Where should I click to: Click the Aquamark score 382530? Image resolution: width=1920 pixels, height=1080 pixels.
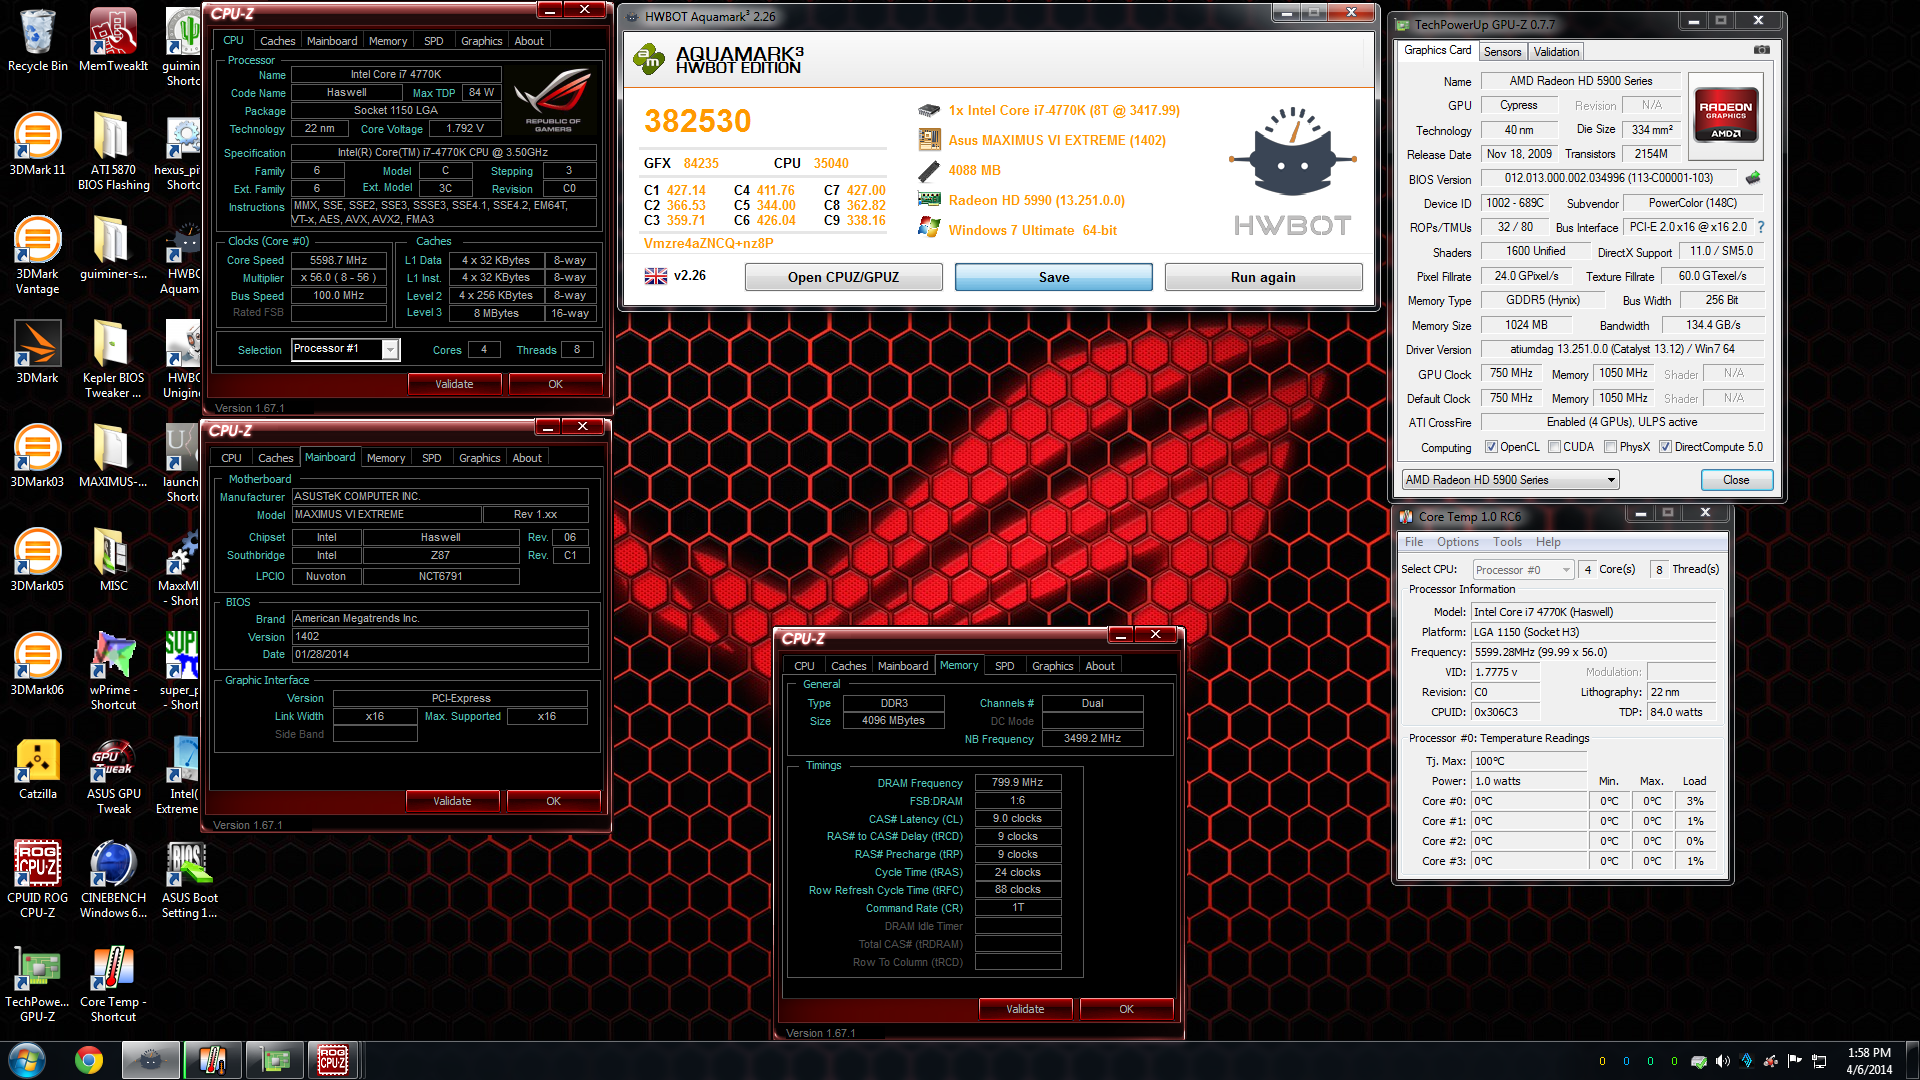[x=697, y=121]
